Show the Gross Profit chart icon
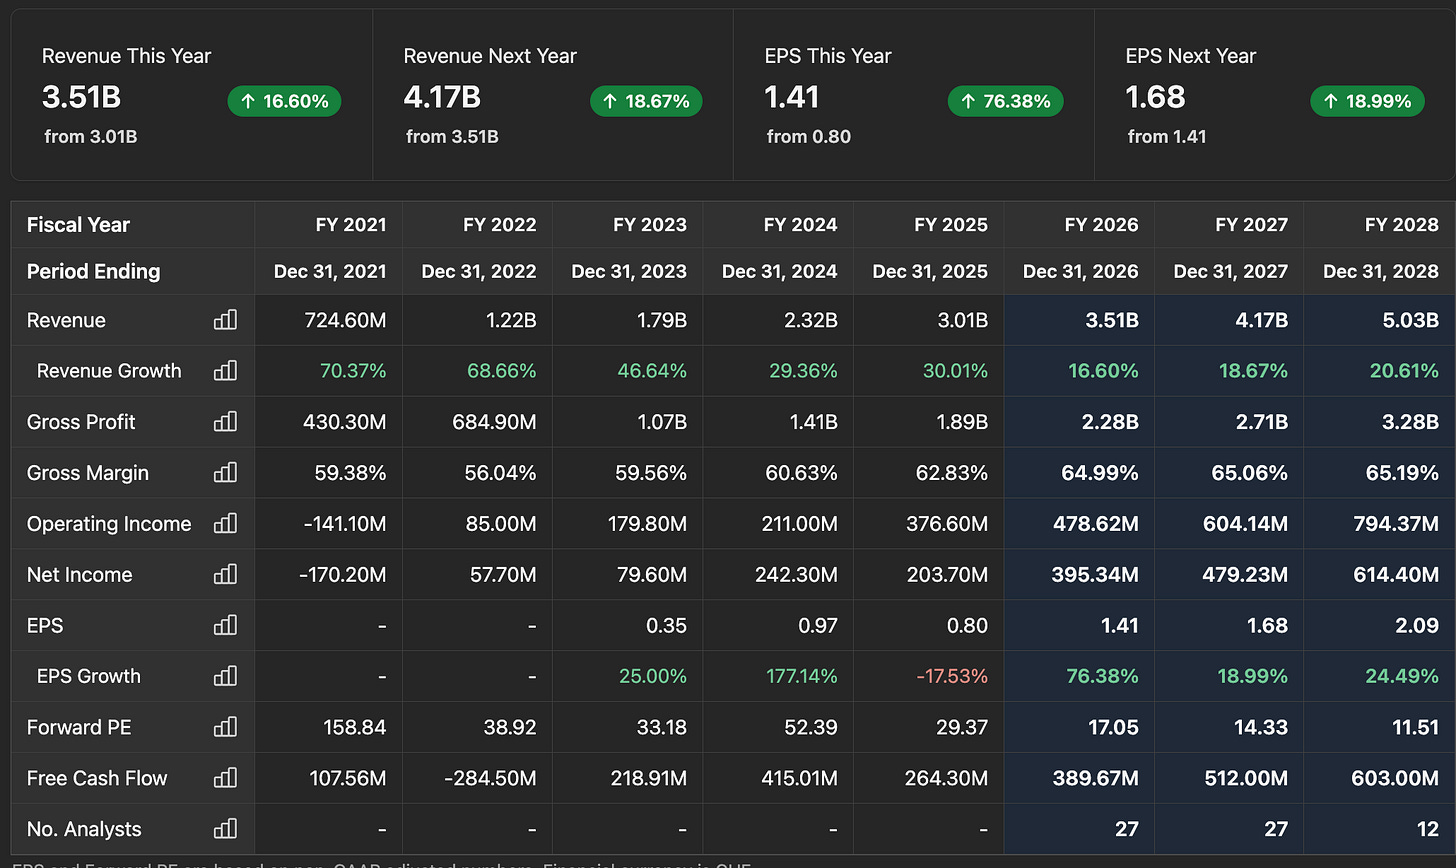The width and height of the screenshot is (1456, 868). (226, 422)
